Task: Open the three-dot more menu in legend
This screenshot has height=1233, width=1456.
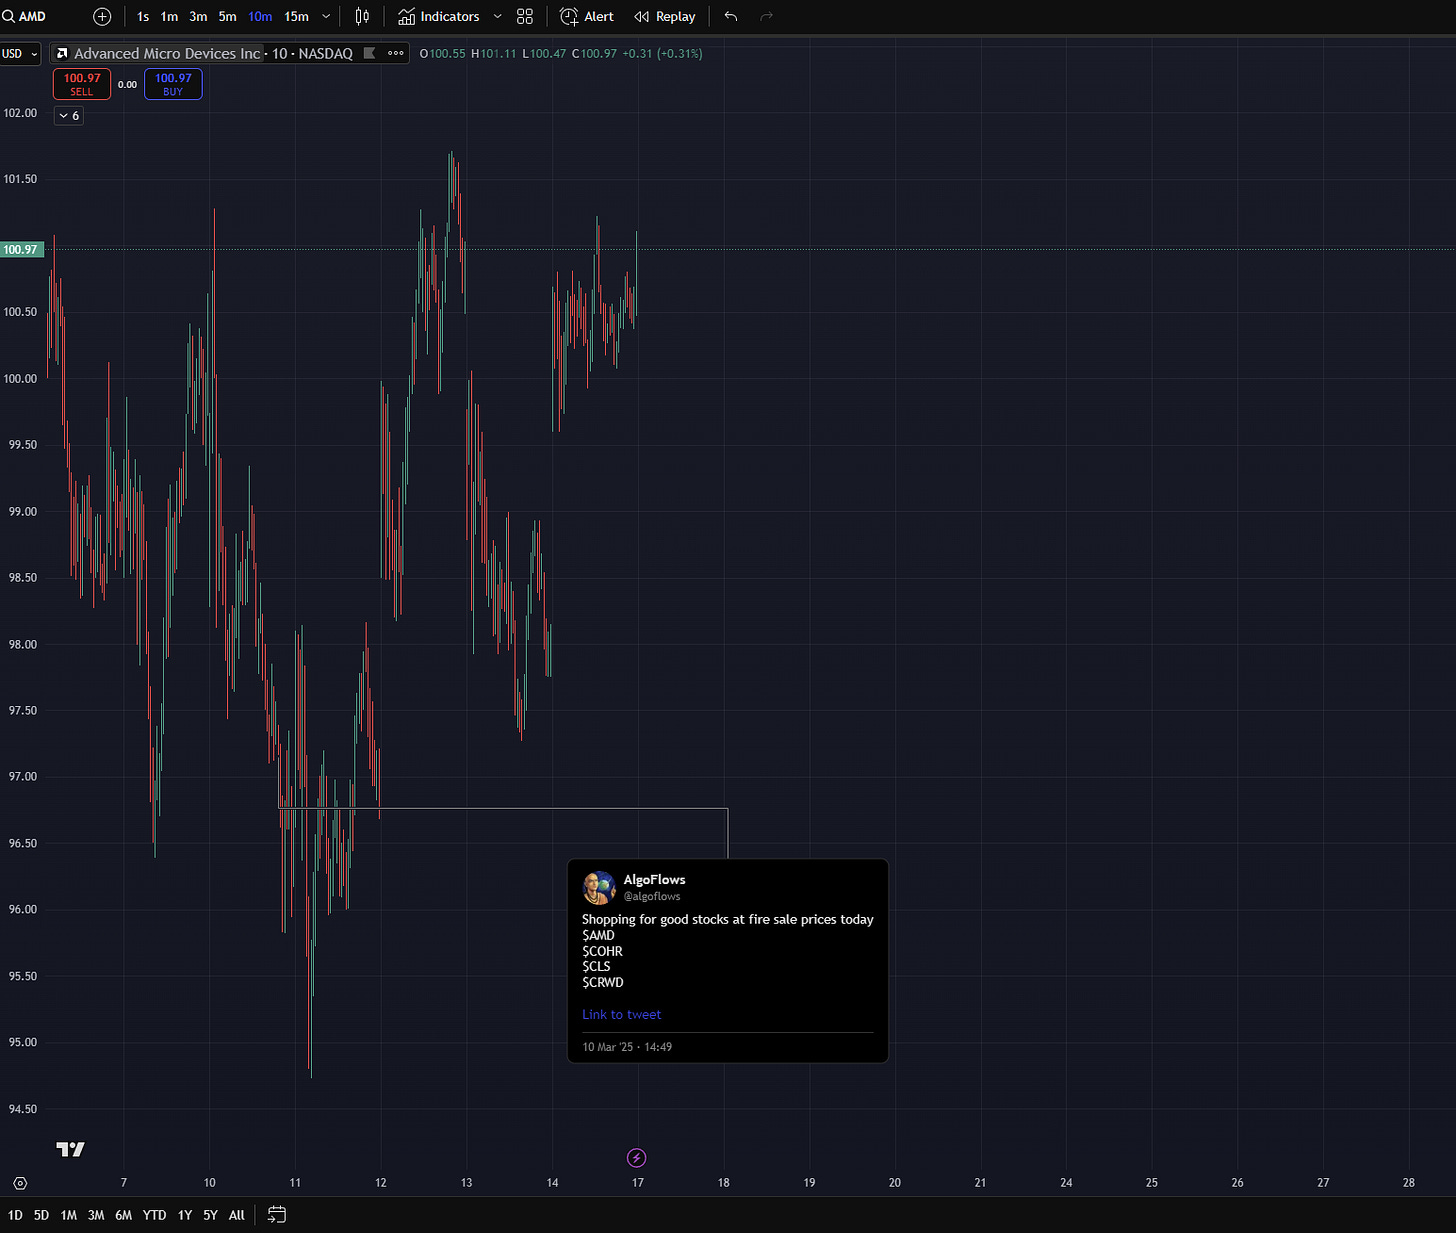Action: coord(396,53)
